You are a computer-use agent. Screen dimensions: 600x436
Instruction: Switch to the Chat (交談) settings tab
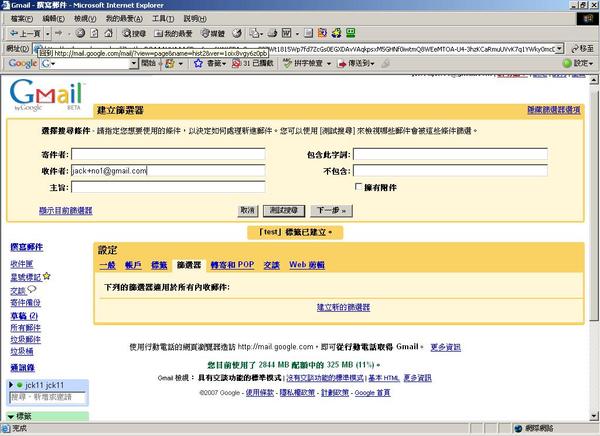(272, 265)
